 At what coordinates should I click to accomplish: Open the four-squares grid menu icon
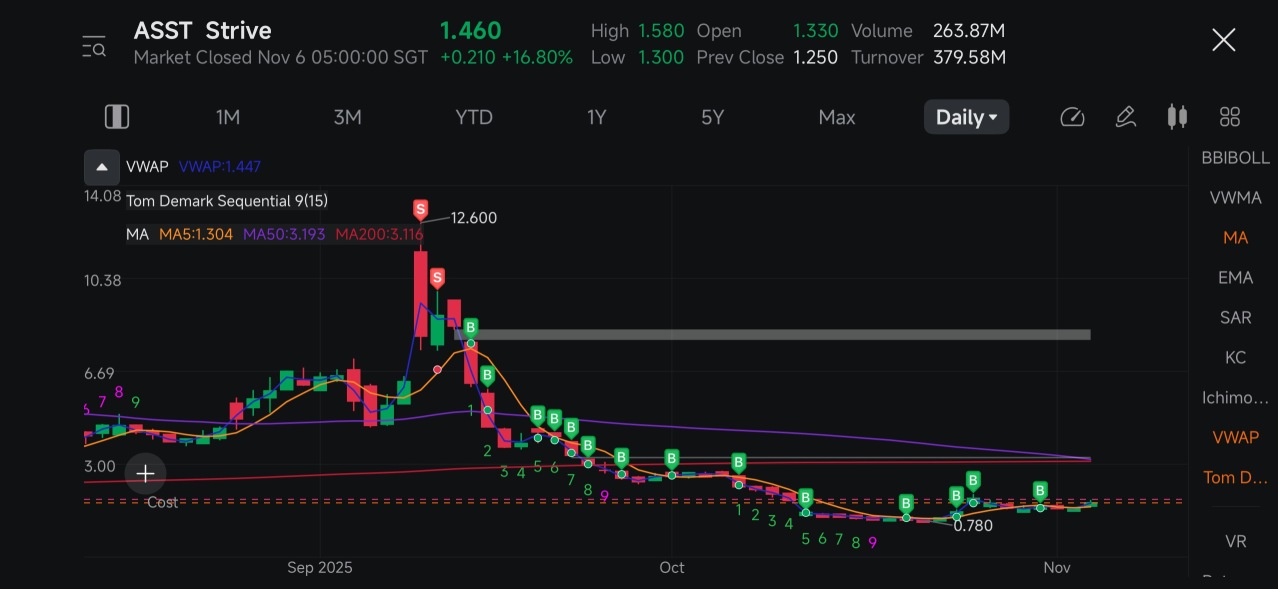pos(1230,117)
